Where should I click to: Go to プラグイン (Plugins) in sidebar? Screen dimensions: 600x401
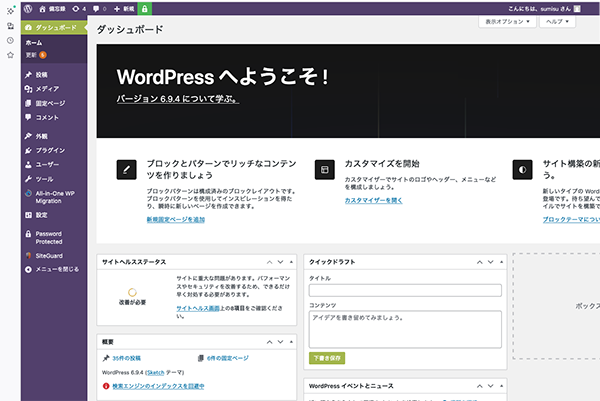tap(50, 149)
